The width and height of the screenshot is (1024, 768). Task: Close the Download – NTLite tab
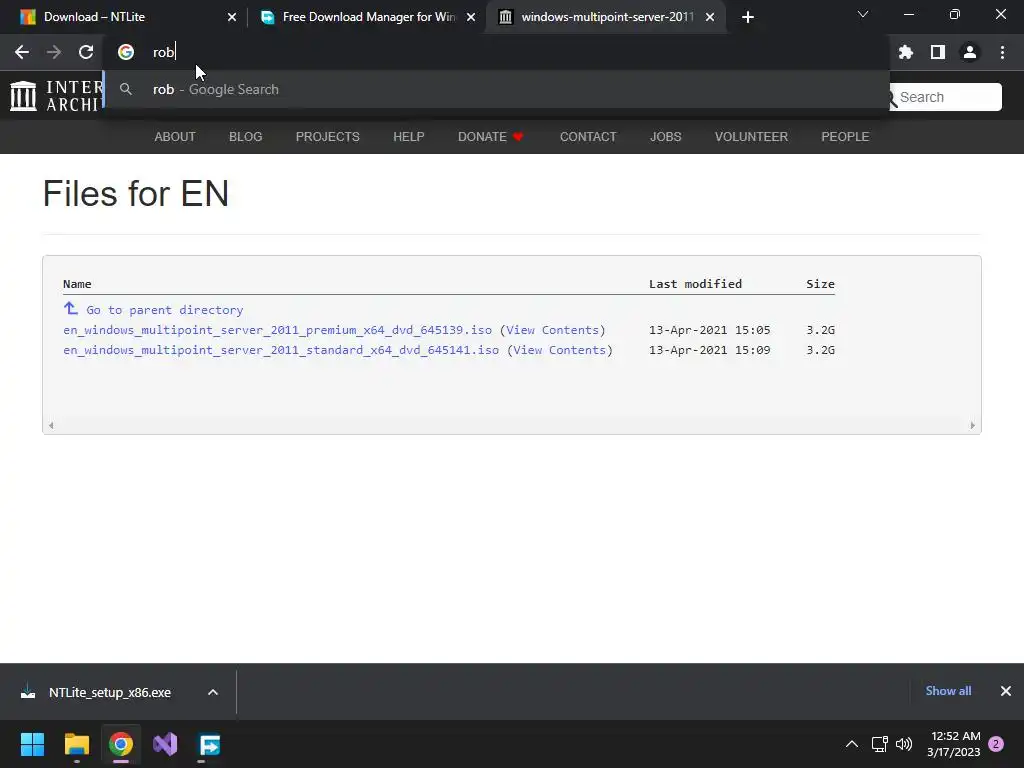click(232, 17)
